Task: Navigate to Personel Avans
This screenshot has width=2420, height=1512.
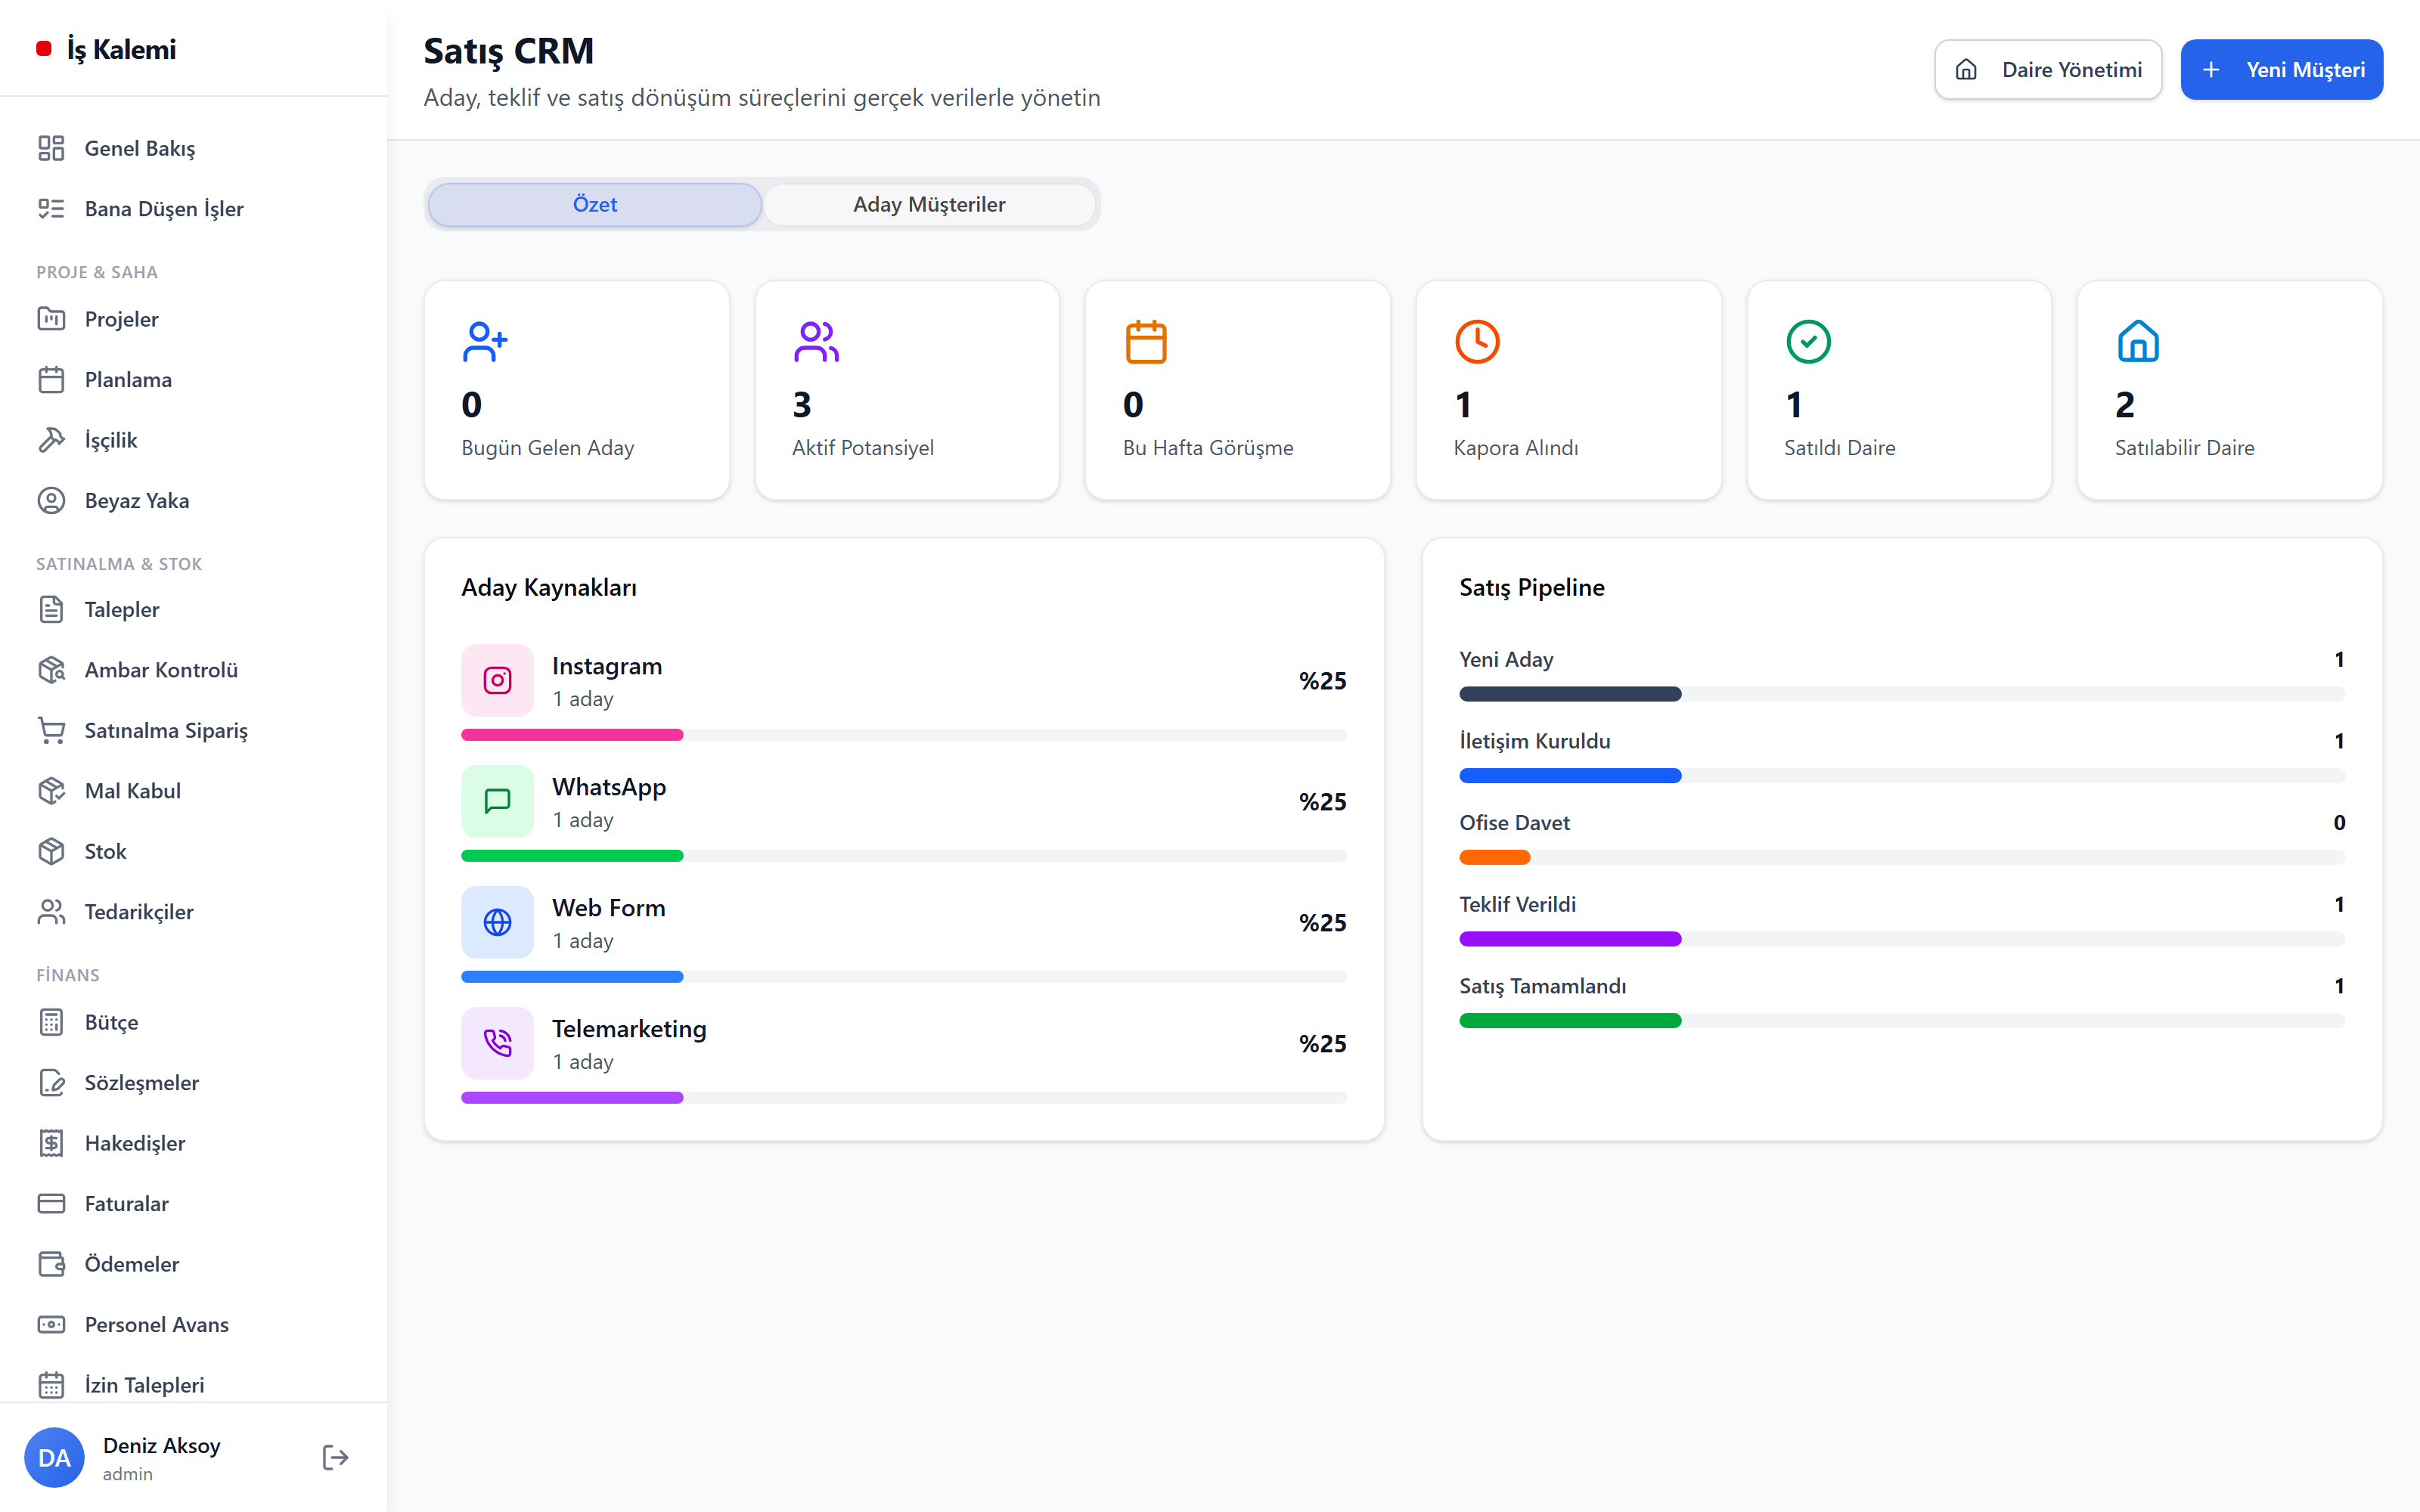Action: [x=194, y=1324]
